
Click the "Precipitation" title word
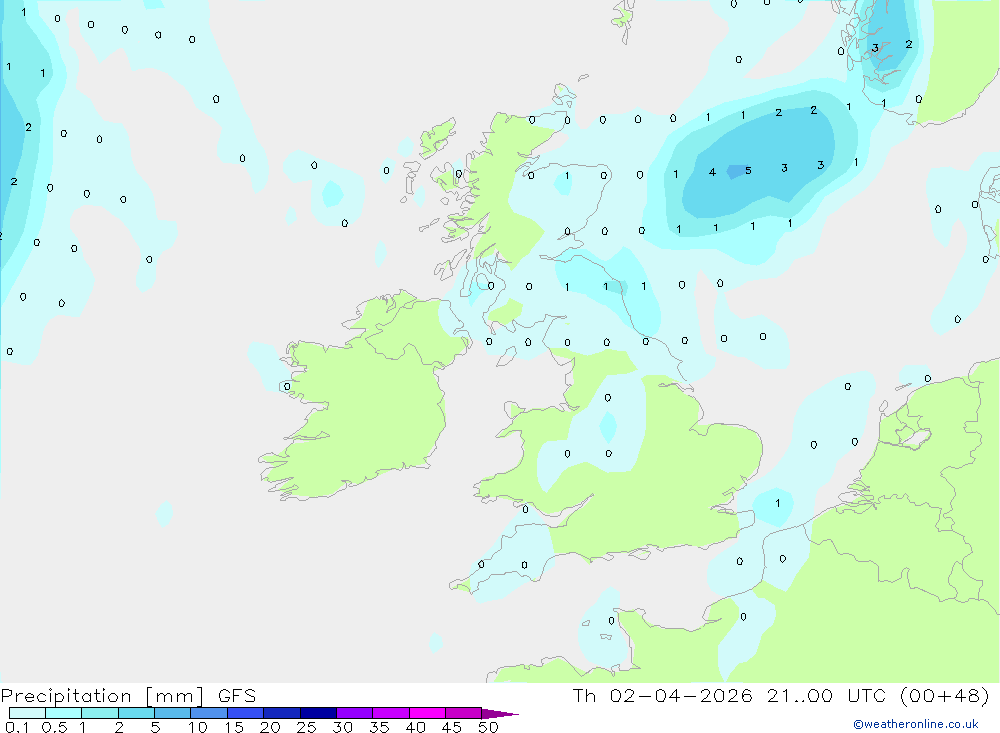pos(66,696)
